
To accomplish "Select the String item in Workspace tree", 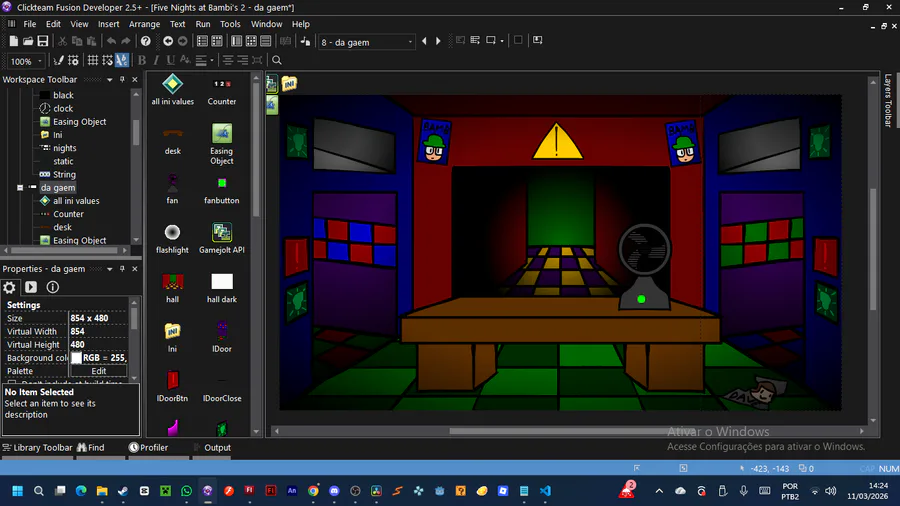I will (64, 174).
